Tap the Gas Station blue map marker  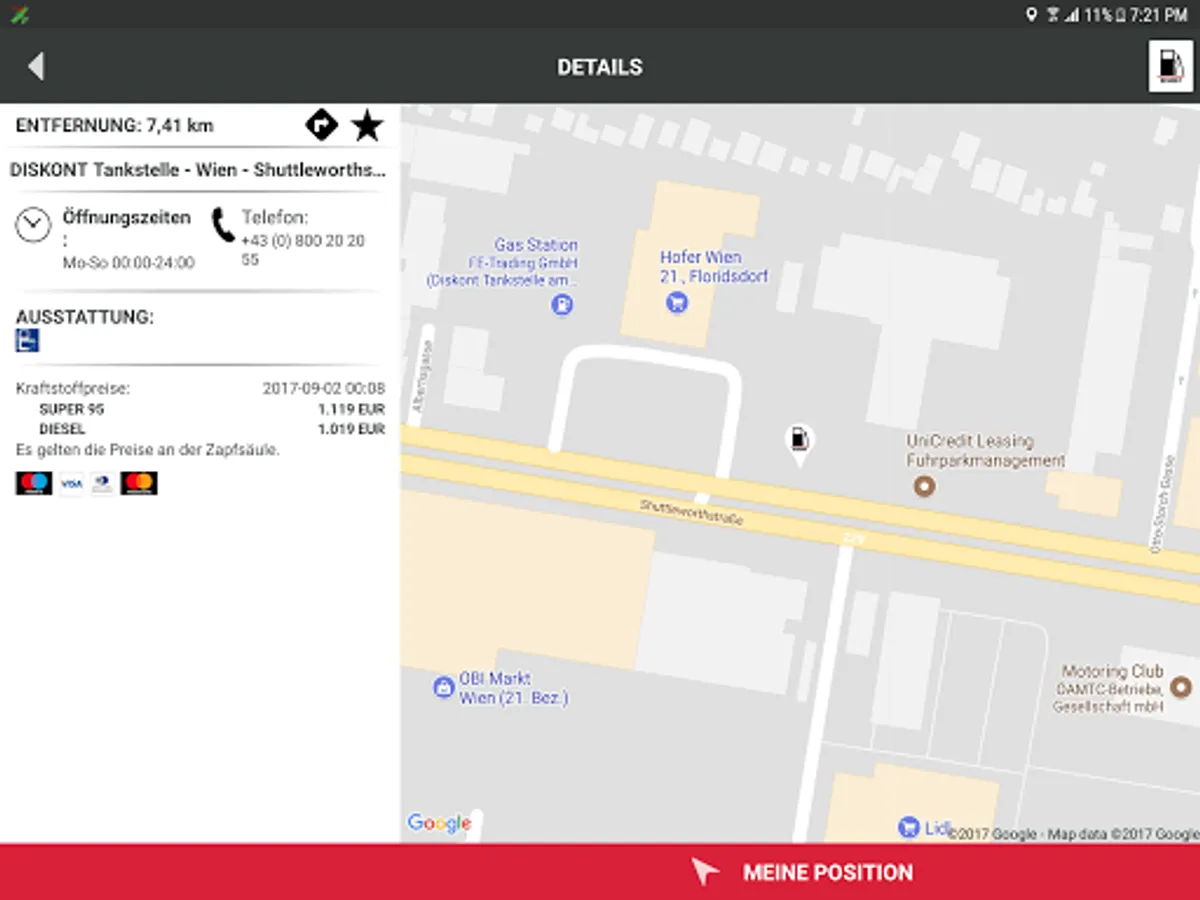[x=562, y=305]
